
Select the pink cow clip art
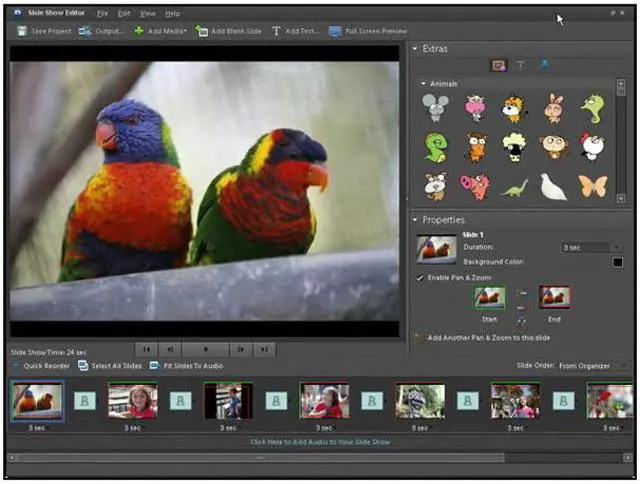[475, 108]
